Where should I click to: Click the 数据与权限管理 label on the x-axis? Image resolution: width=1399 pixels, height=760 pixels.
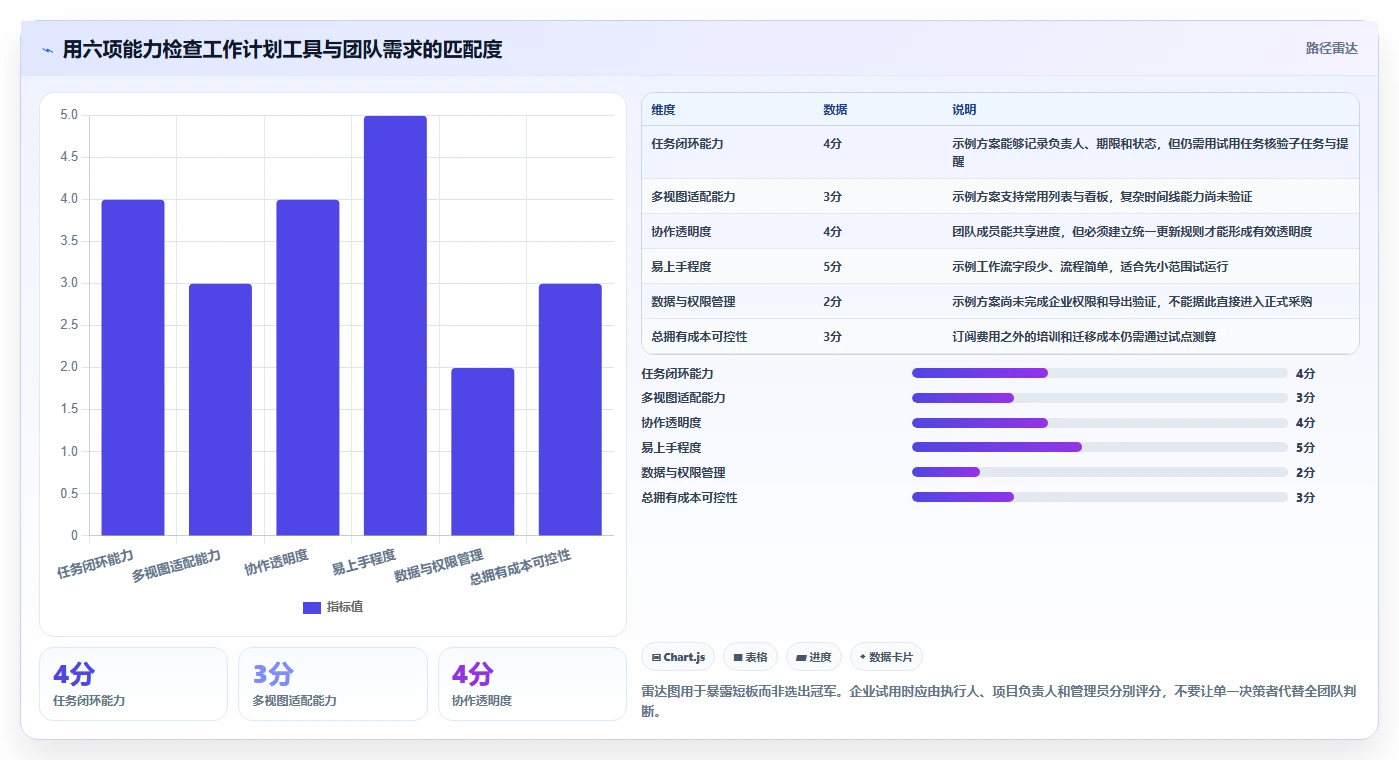click(x=439, y=566)
